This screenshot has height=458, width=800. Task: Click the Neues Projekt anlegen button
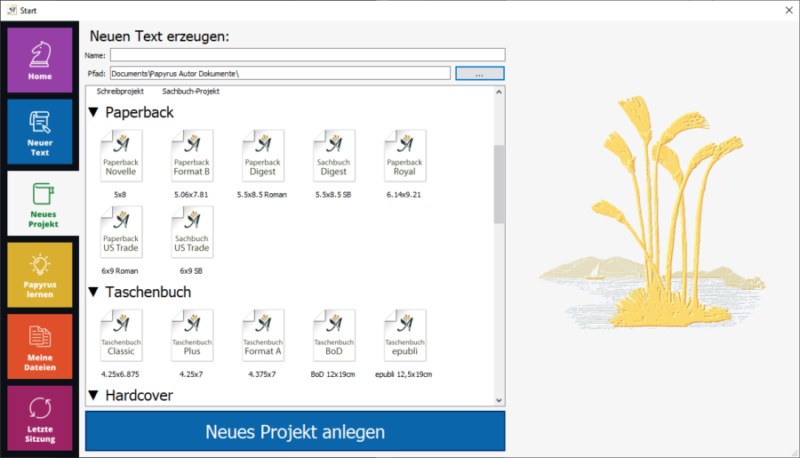(295, 431)
